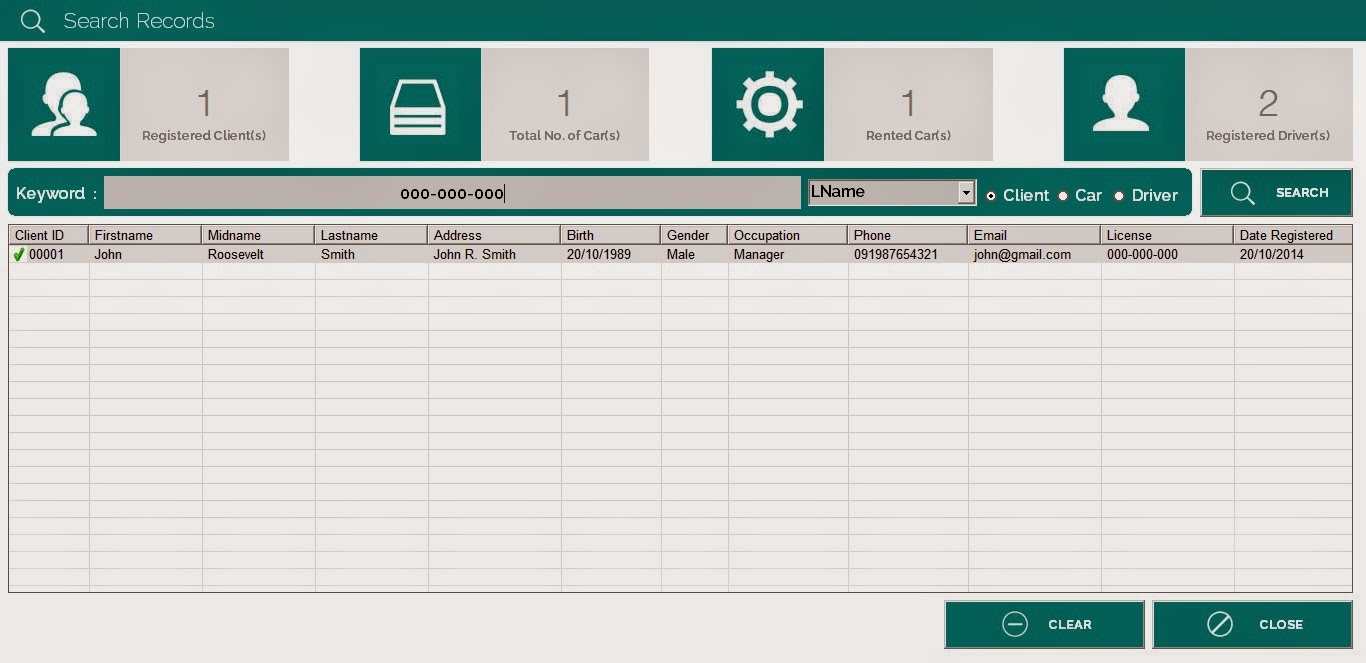This screenshot has height=663, width=1366.
Task: Click the magnifying glass in the title bar
Action: (30, 20)
